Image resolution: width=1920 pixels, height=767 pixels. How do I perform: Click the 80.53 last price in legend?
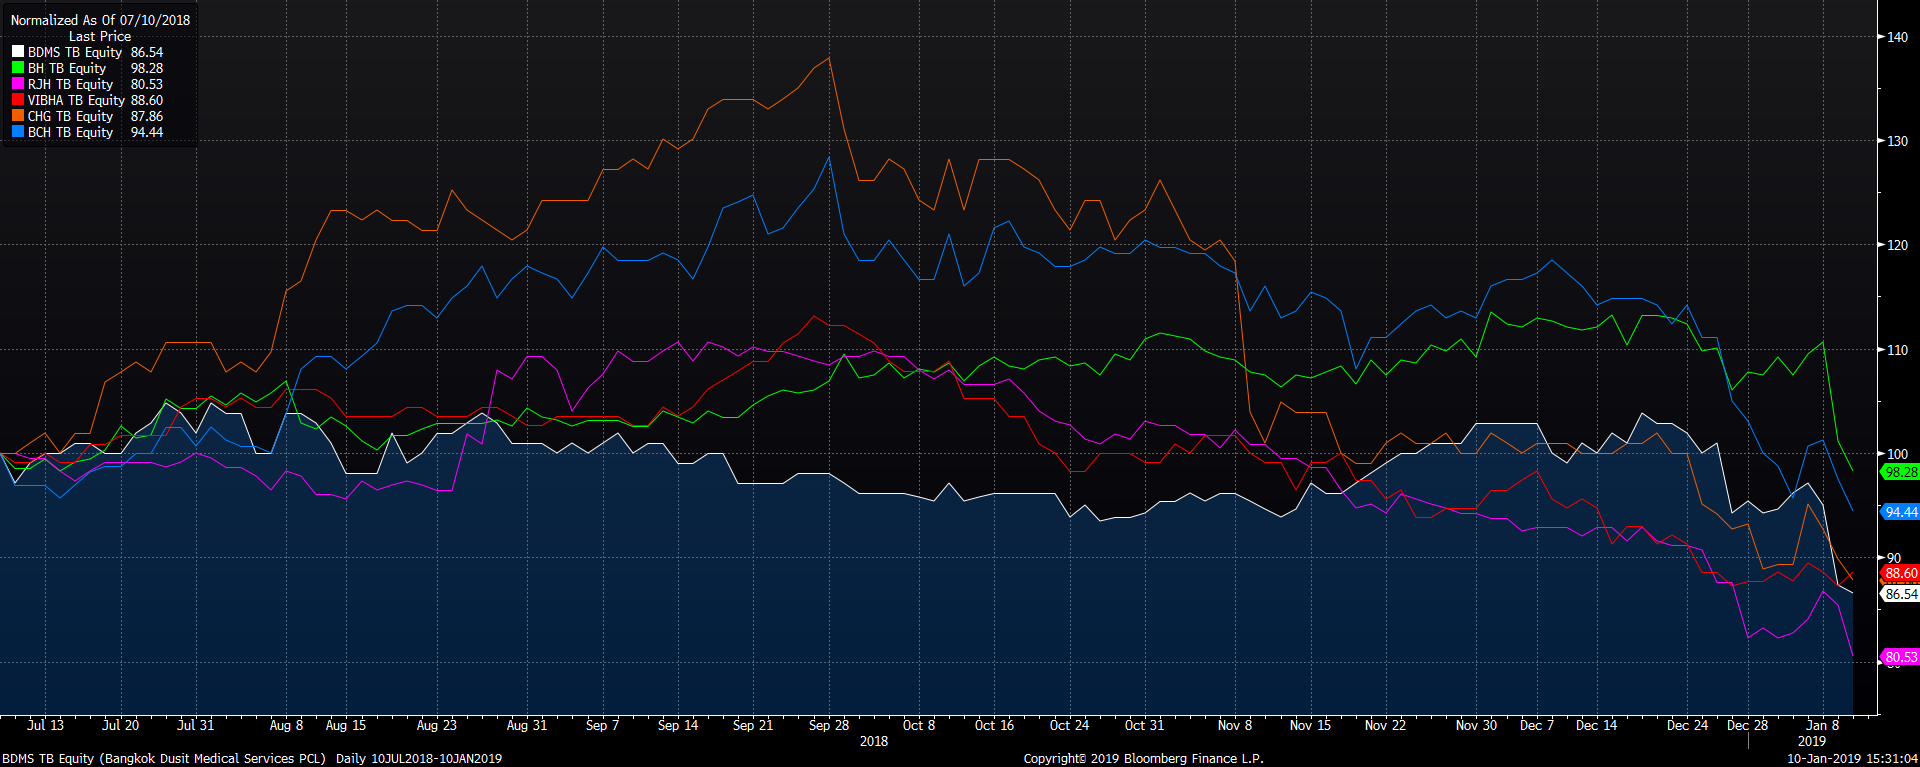click(x=147, y=84)
